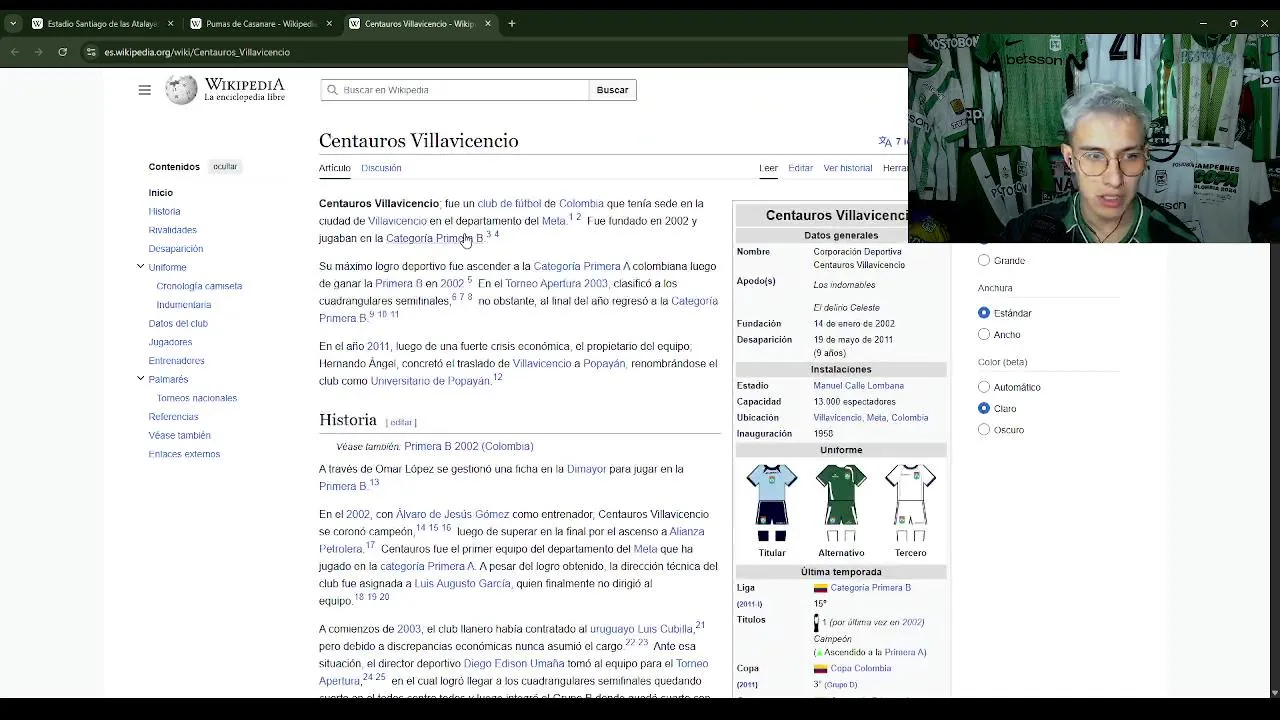Viewport: 1280px width, 720px height.
Task: Go to Jugadores in contents sidebar
Action: pyautogui.click(x=170, y=342)
